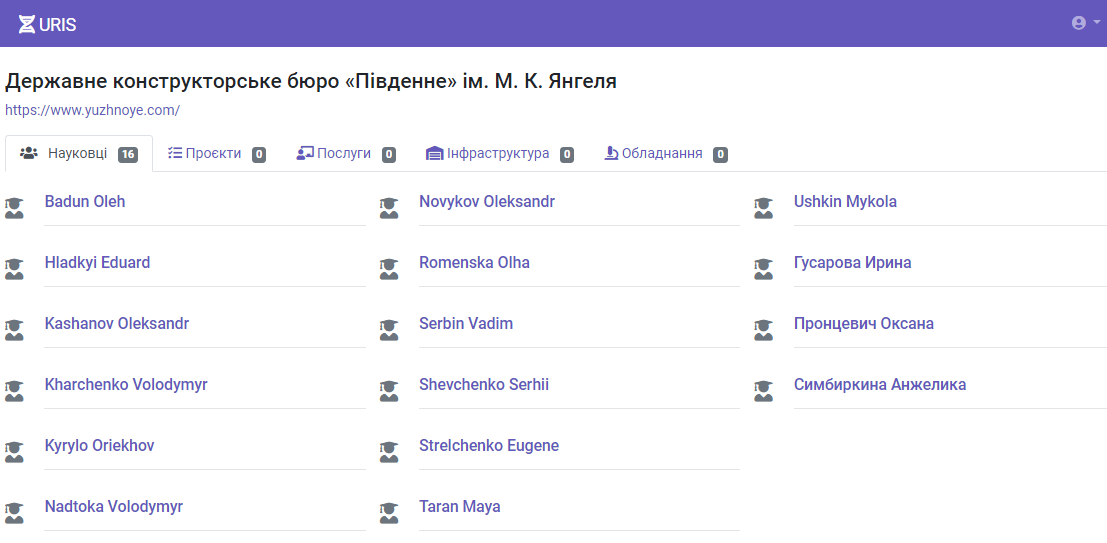Switch to the Обладнання tab
Image resolution: width=1107 pixels, height=543 pixels.
[666, 153]
